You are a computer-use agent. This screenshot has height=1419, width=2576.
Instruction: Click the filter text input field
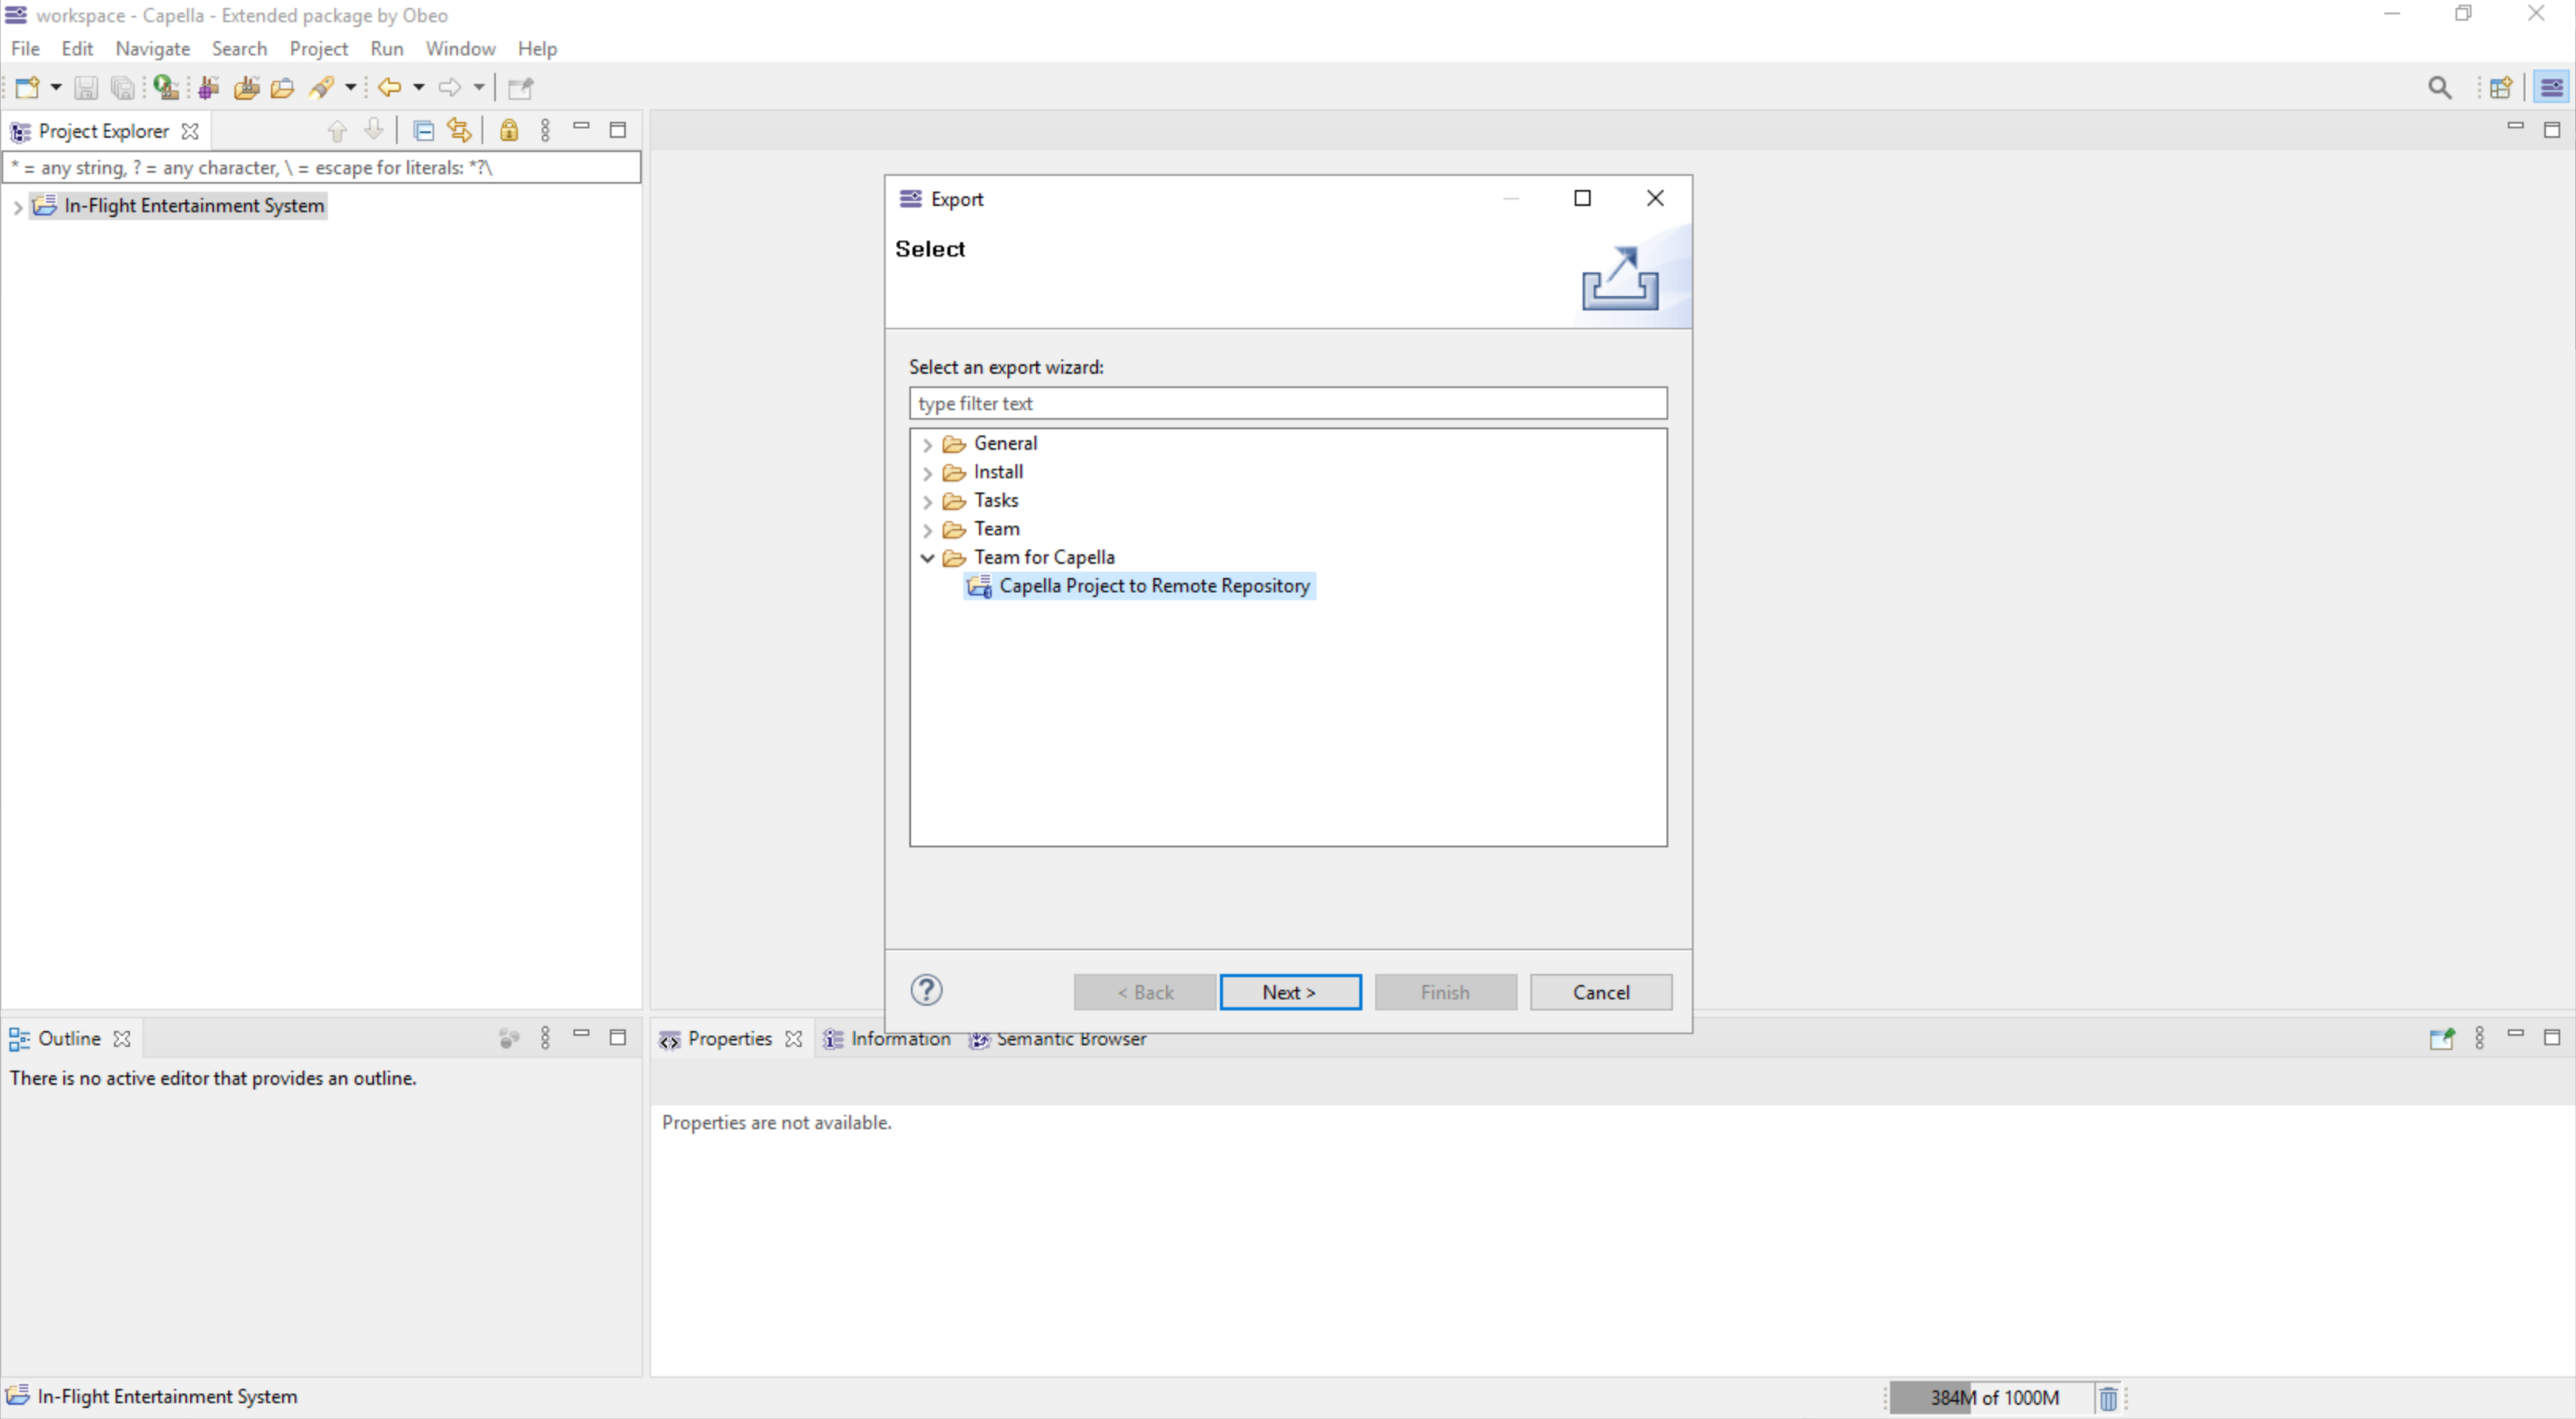click(x=1288, y=404)
